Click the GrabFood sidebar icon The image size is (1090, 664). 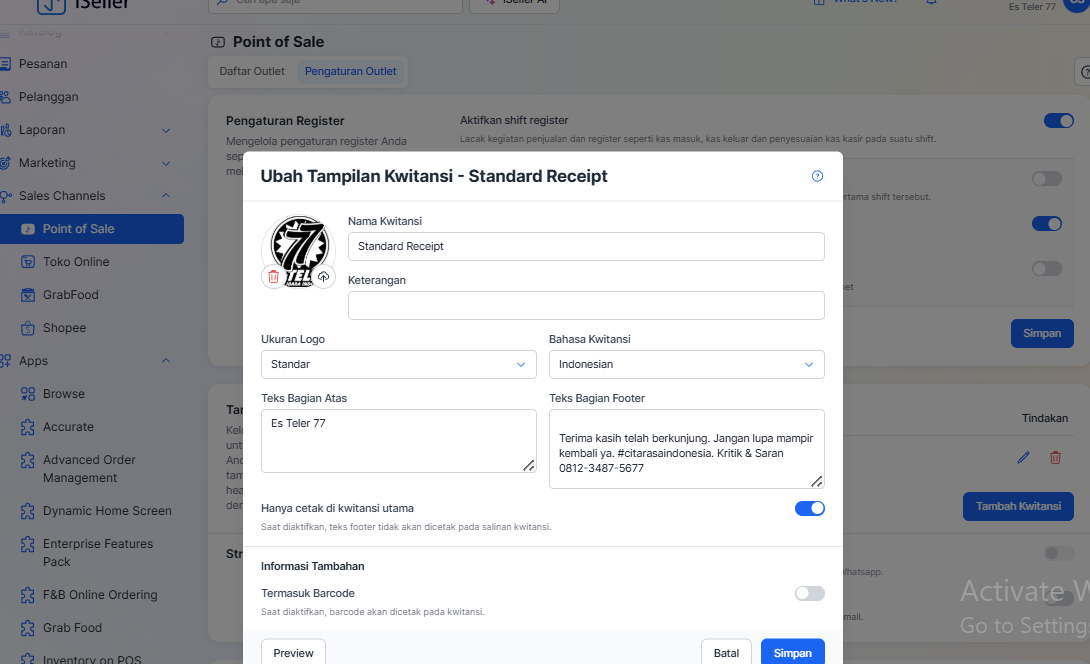click(28, 295)
